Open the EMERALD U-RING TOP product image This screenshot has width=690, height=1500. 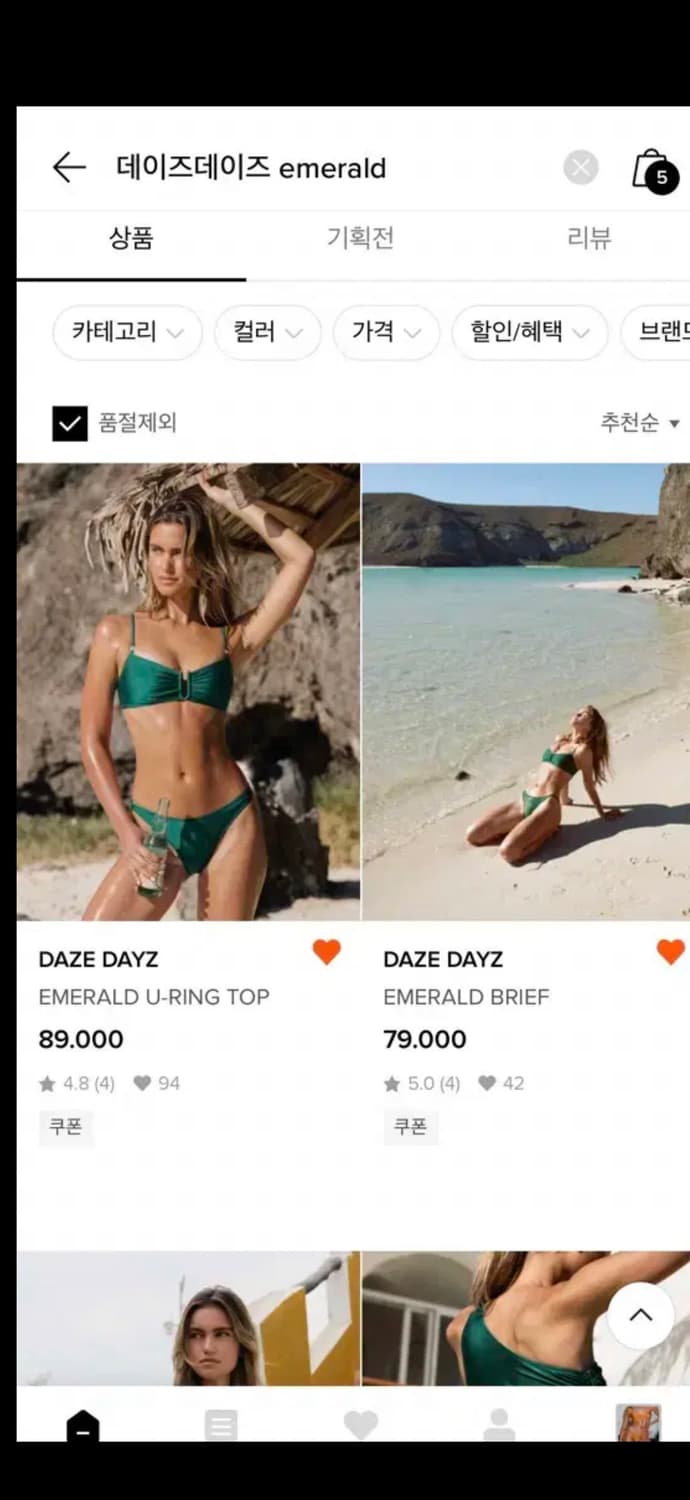[188, 691]
